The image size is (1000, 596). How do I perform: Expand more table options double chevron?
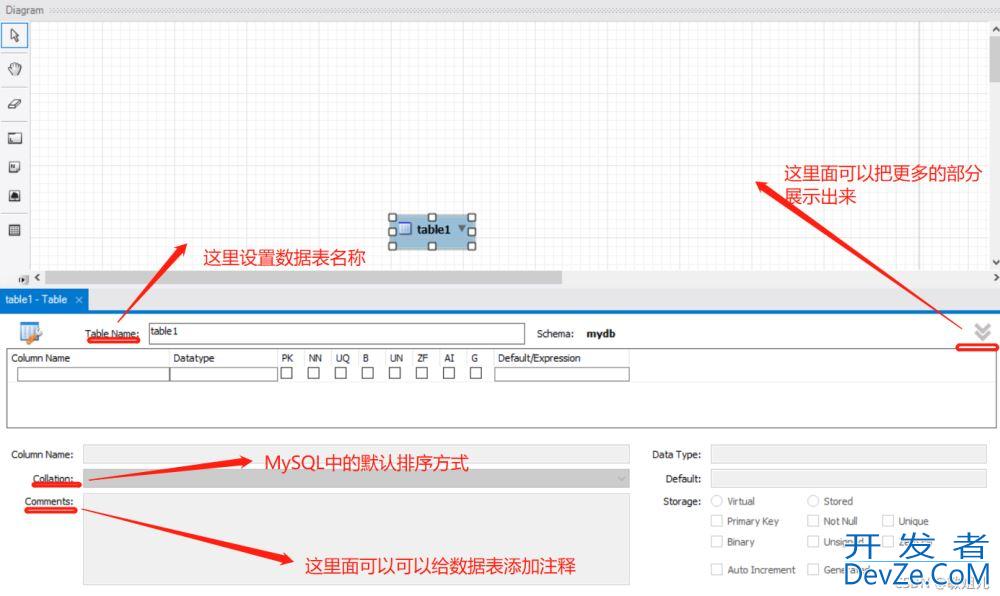click(x=982, y=331)
